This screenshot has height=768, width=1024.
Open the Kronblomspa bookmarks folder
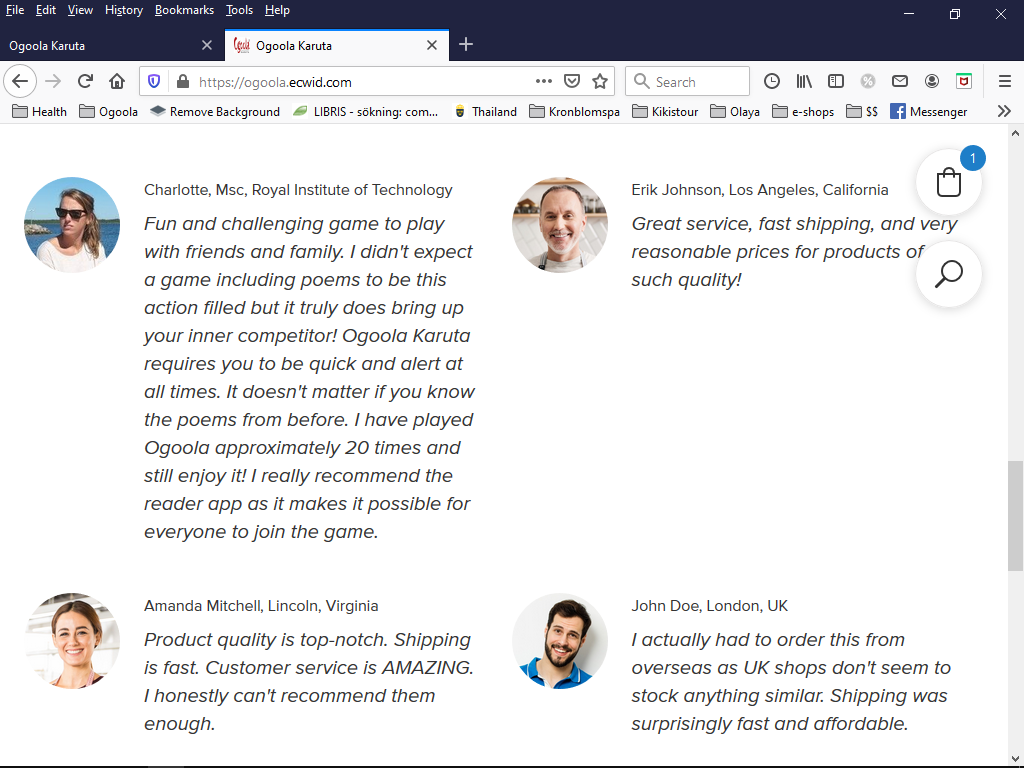tap(574, 112)
